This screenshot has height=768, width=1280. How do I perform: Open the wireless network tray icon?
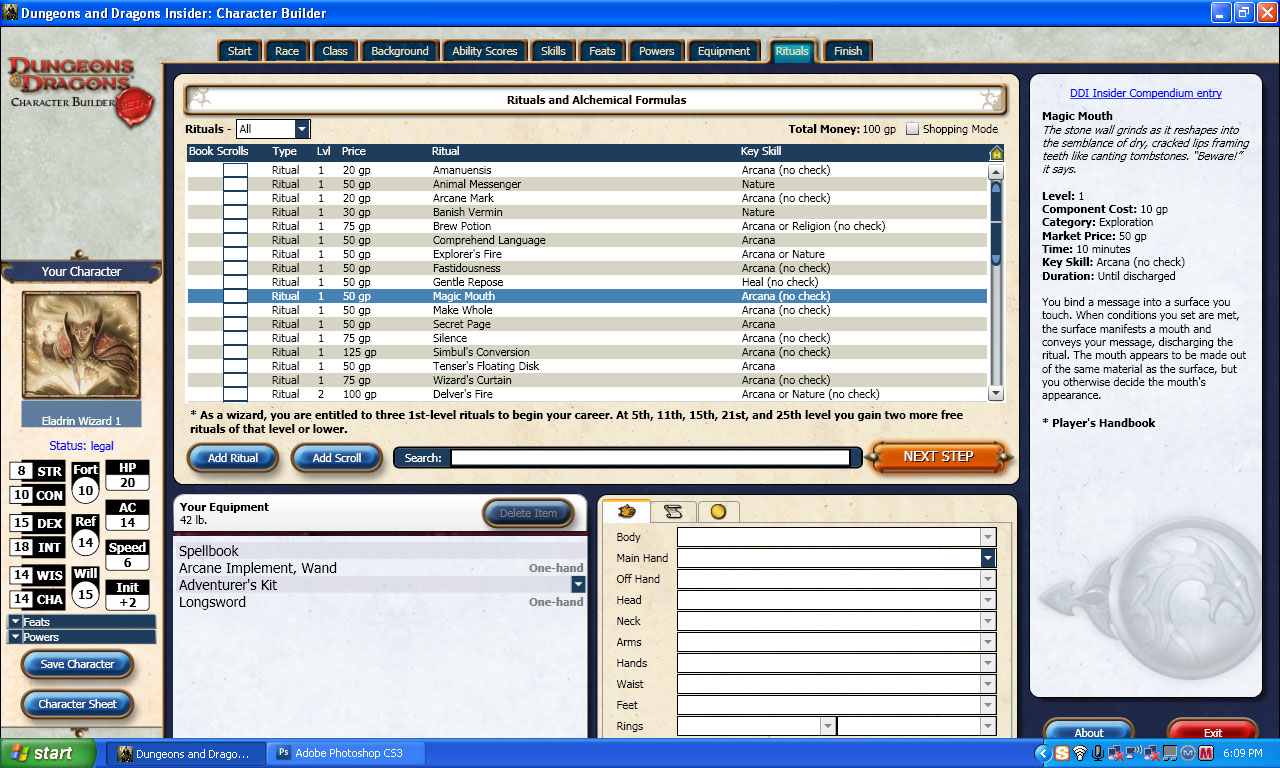[x=1079, y=753]
